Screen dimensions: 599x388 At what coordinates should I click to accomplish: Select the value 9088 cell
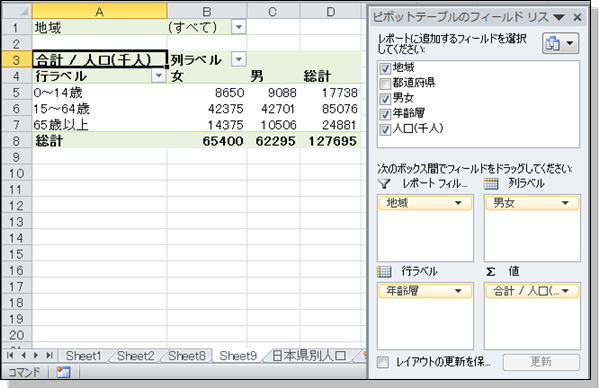273,92
